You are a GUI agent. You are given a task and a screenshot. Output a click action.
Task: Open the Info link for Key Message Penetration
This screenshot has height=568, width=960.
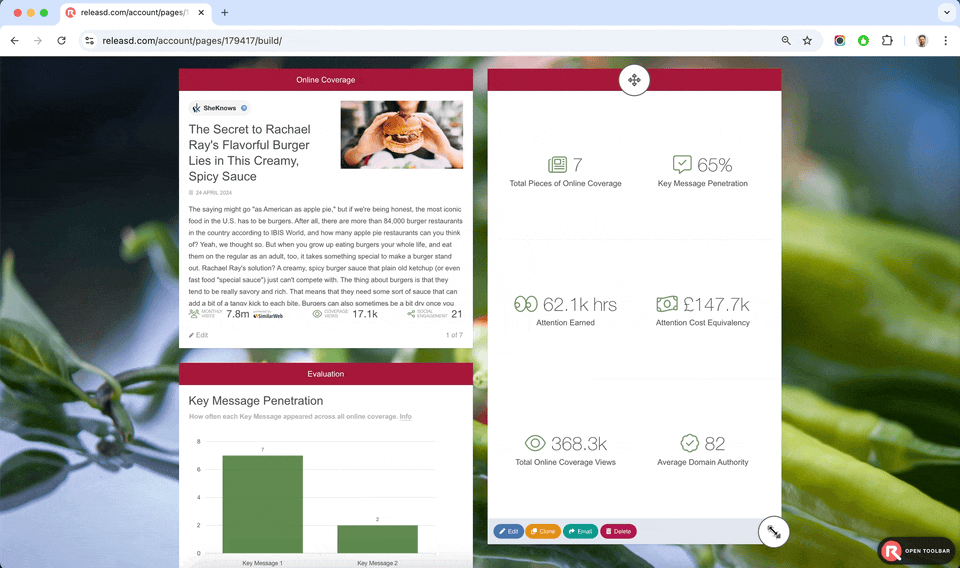[405, 417]
